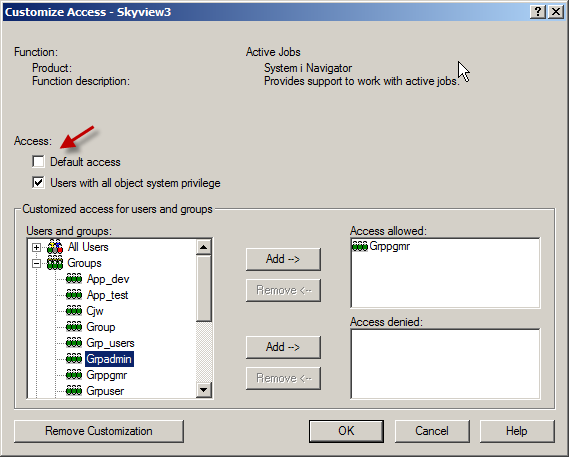Viewport: 569px width, 457px height.
Task: Click the Grp_users group icon
Action: [74, 343]
